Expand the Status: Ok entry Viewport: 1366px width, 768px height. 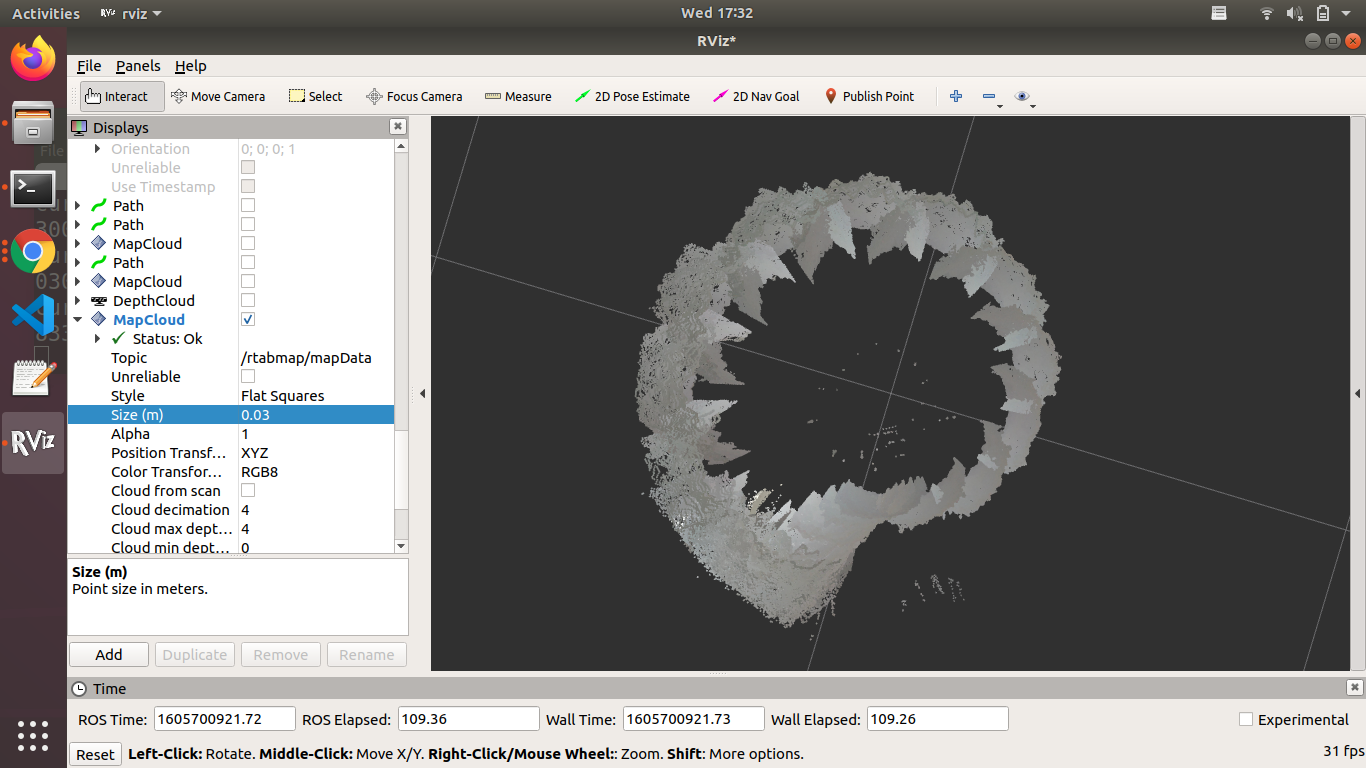click(x=97, y=339)
